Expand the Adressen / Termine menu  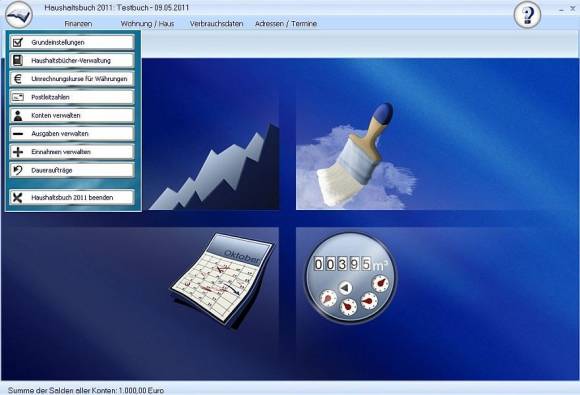tap(286, 24)
